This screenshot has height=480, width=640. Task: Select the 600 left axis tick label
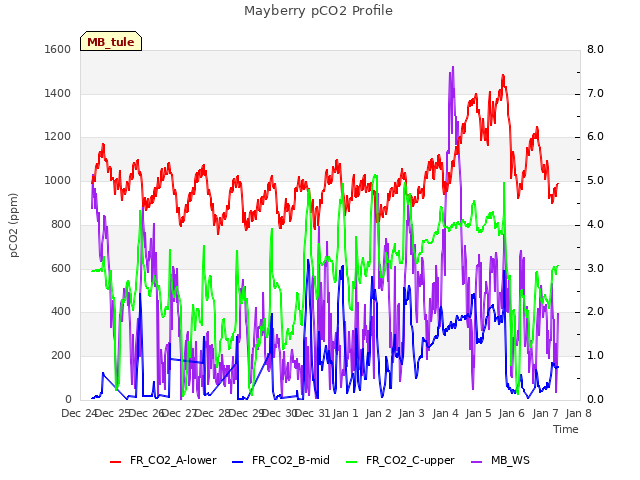tap(61, 268)
